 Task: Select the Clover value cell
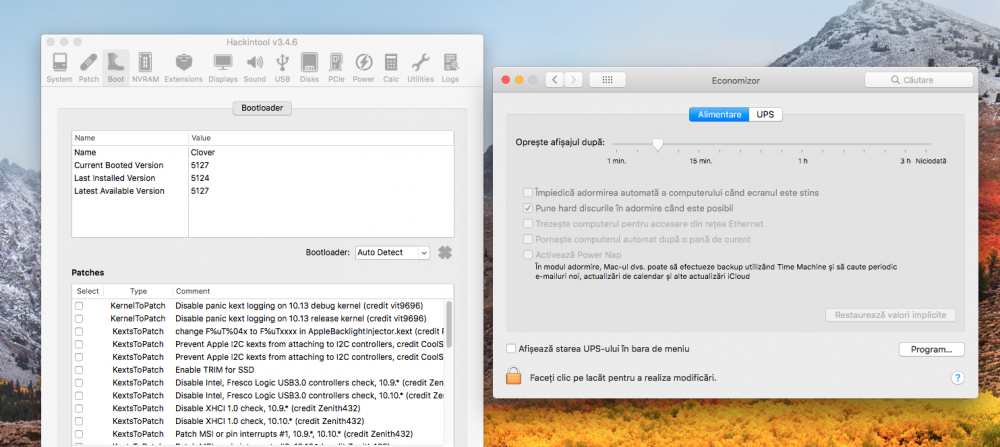(203, 152)
